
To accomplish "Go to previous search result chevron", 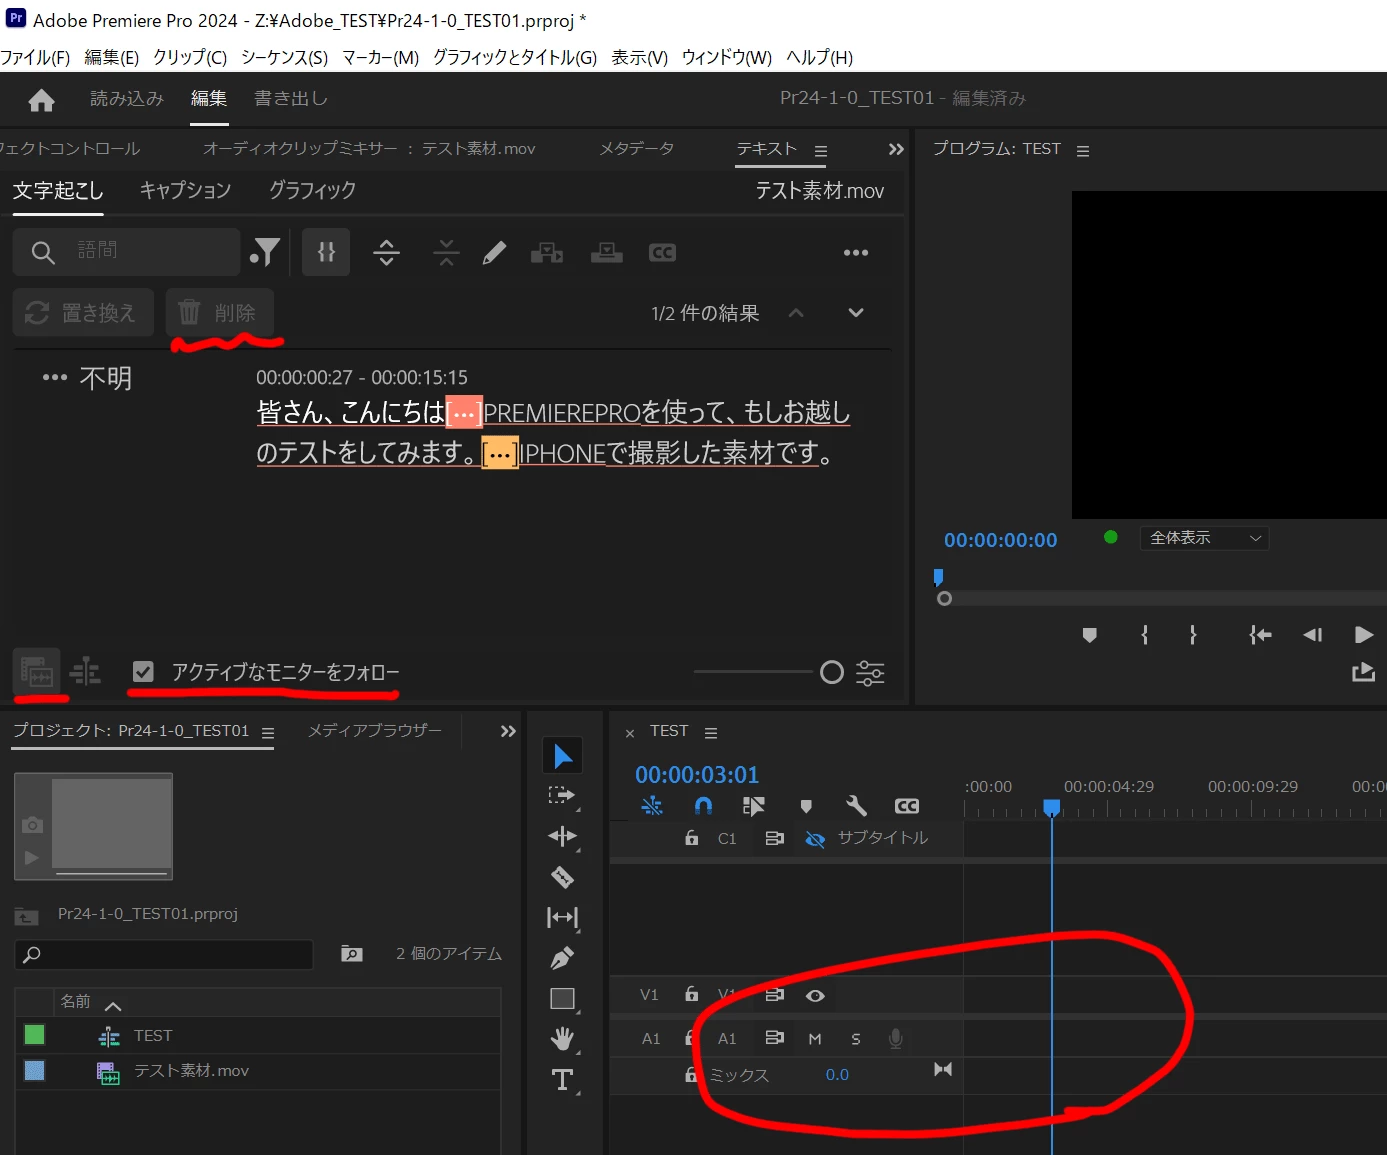I will pos(796,312).
